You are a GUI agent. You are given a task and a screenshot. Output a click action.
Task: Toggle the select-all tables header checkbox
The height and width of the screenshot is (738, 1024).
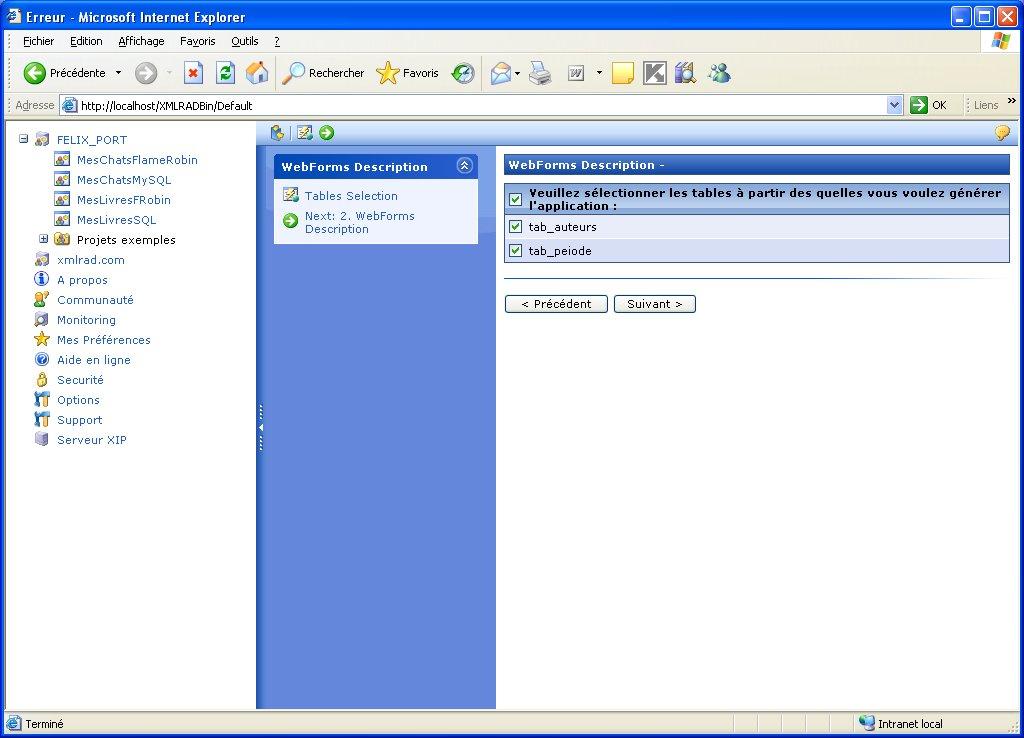tap(516, 199)
